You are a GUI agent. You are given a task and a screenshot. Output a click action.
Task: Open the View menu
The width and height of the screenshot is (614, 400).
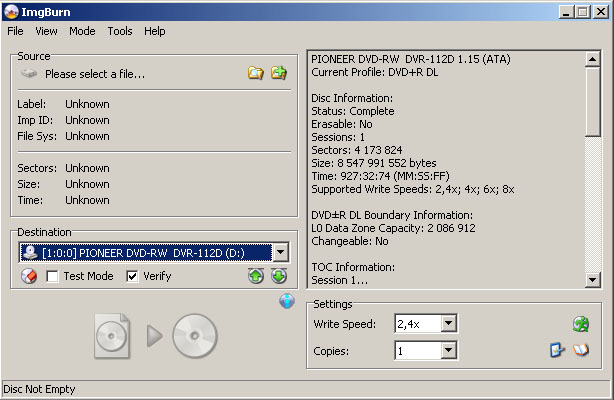[x=47, y=31]
